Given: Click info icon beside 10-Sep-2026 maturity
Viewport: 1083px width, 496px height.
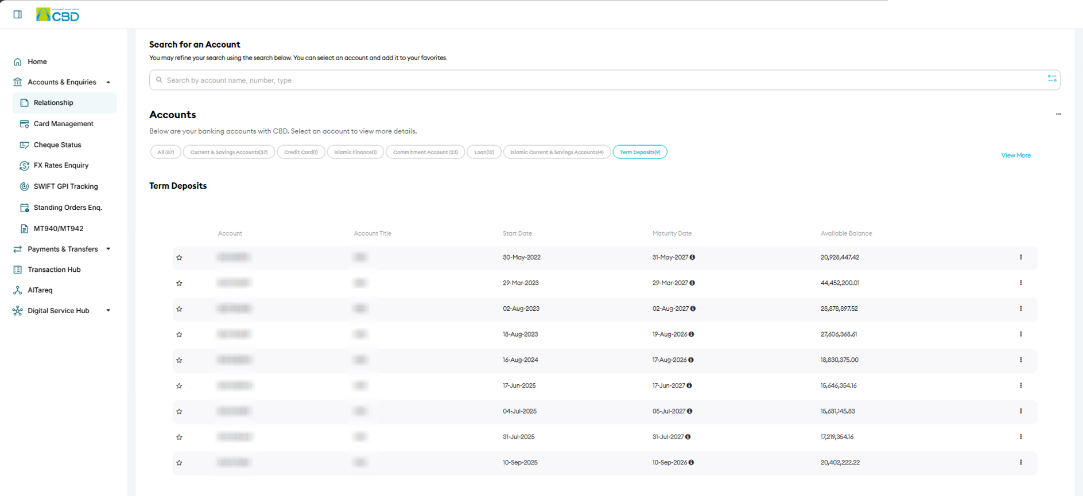Looking at the screenshot, I should point(691,462).
